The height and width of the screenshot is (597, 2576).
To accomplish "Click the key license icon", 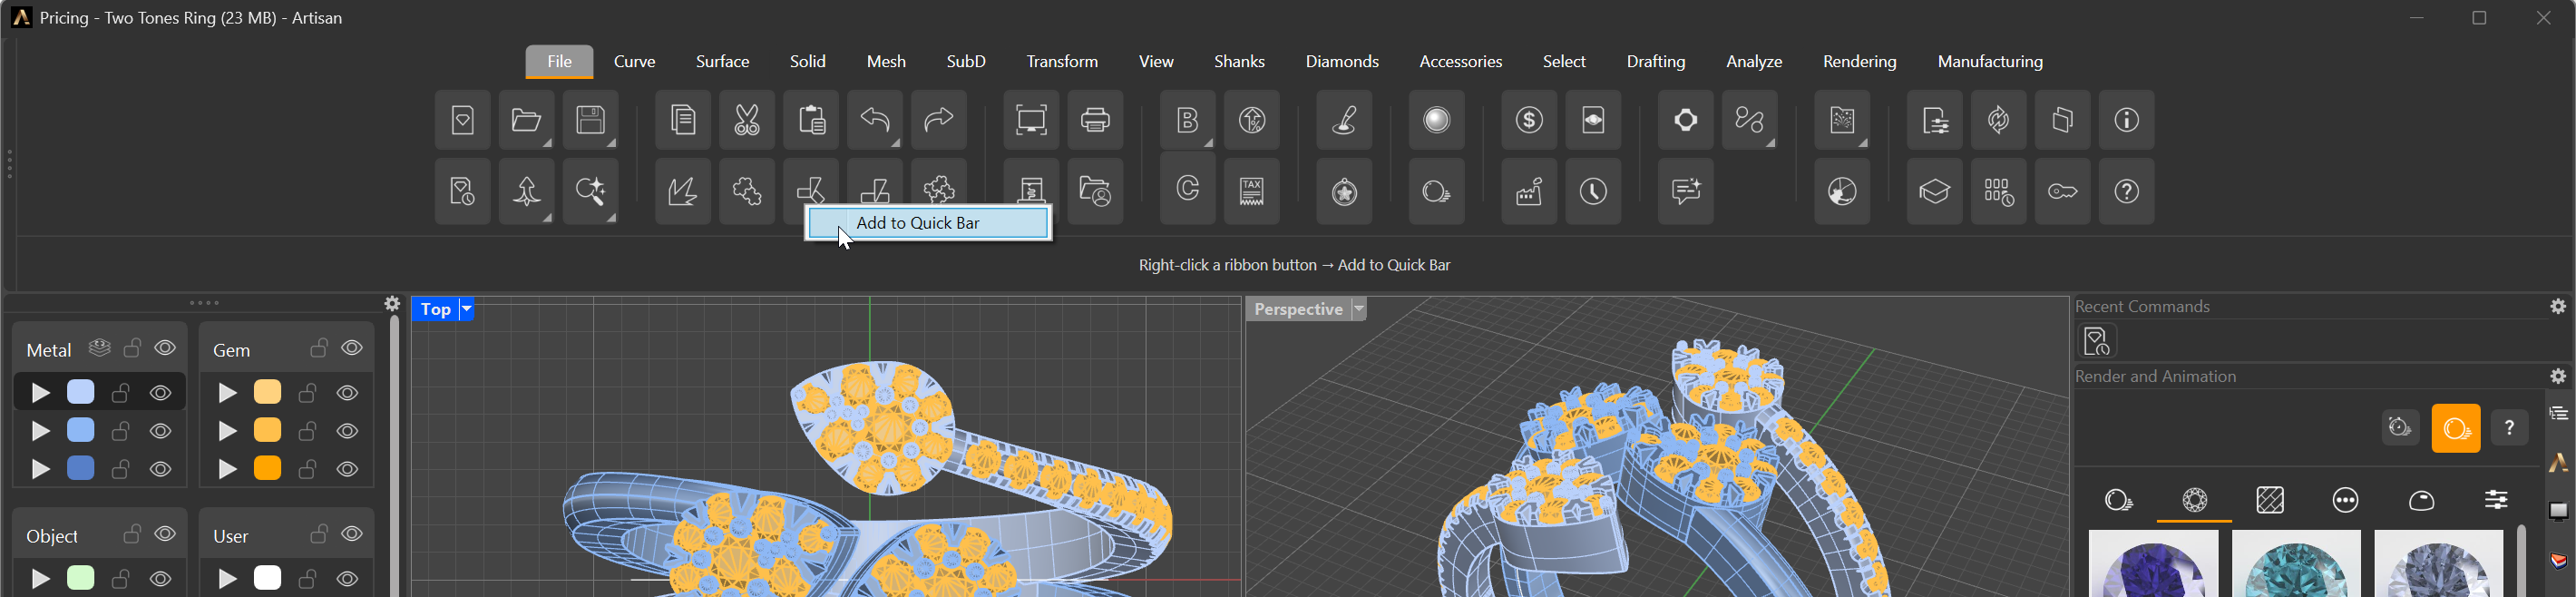I will [2063, 190].
